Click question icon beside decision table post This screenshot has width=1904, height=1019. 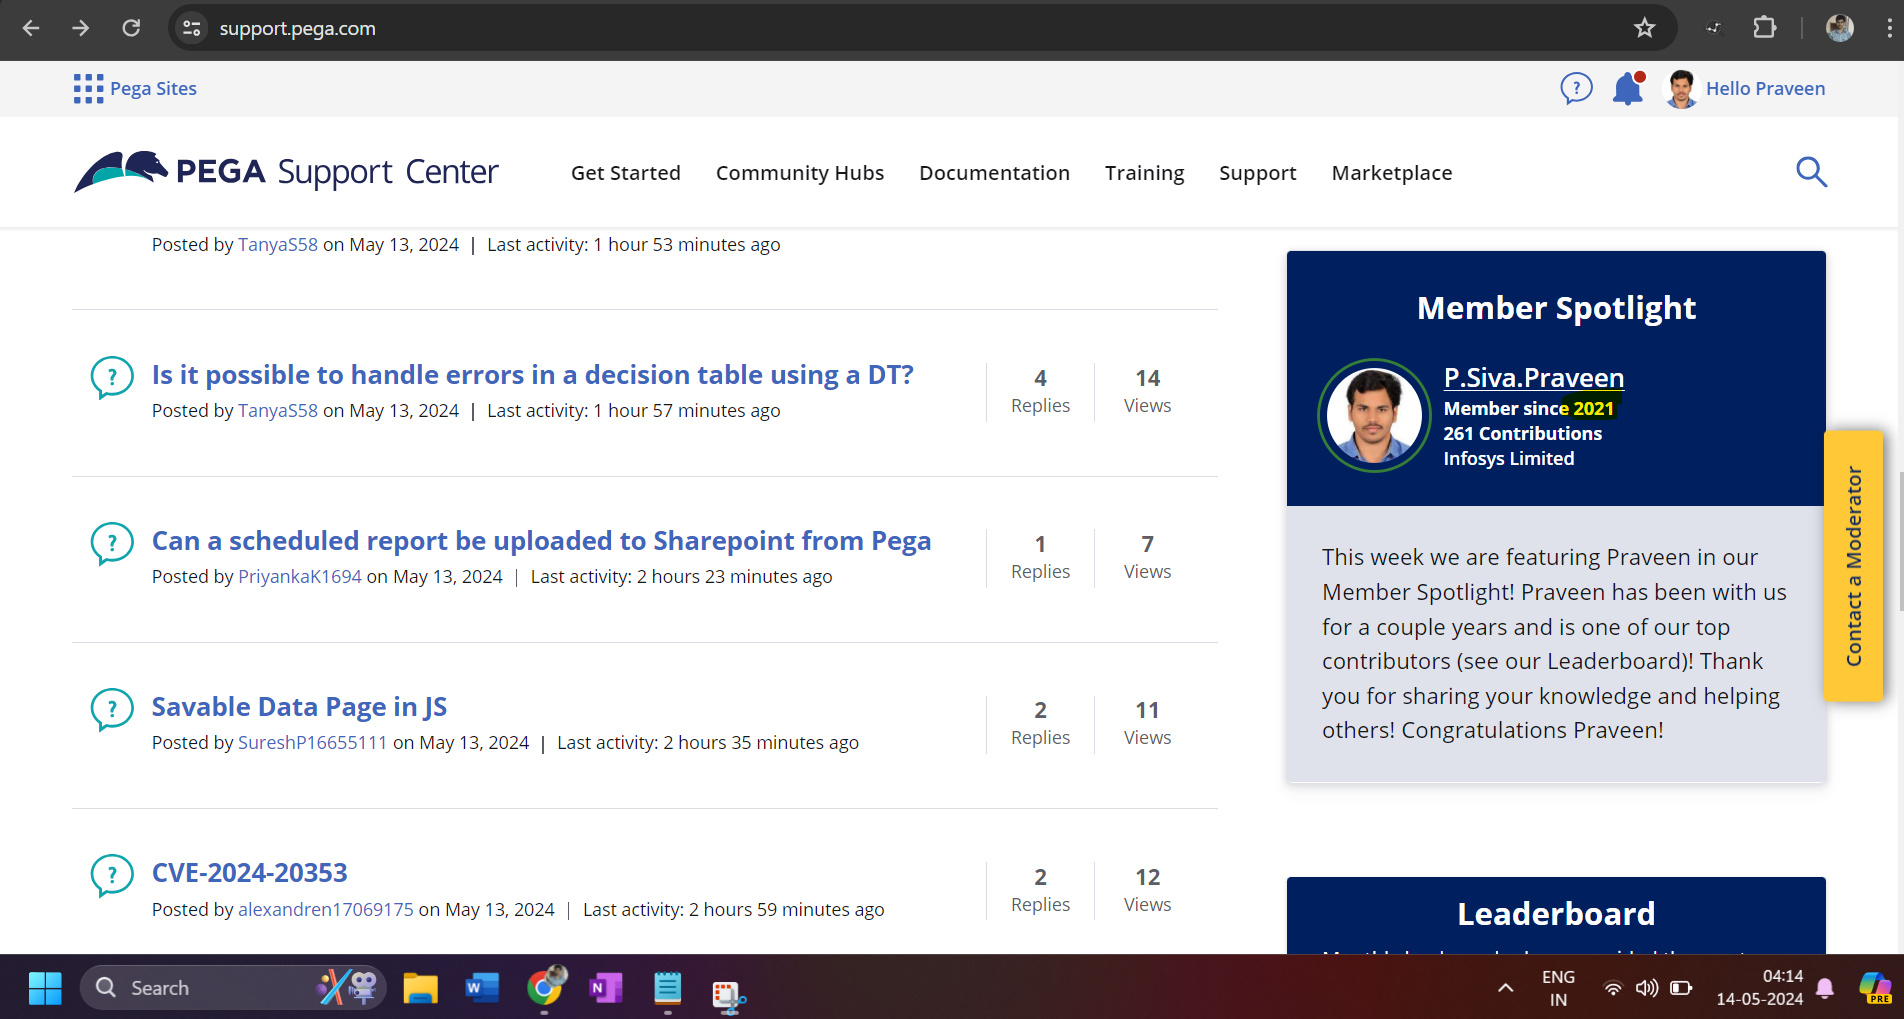(x=112, y=377)
